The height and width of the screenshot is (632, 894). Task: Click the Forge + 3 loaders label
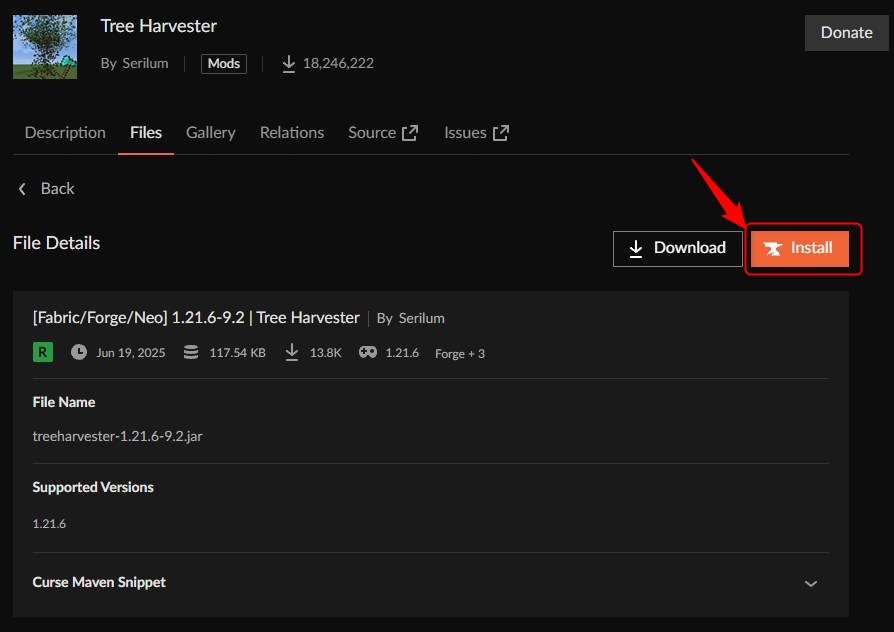coord(460,354)
